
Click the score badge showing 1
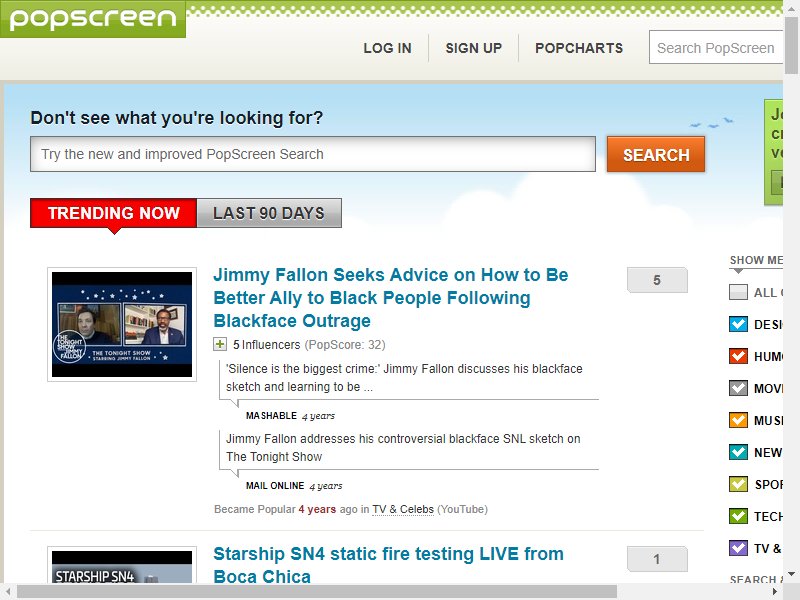click(x=657, y=559)
